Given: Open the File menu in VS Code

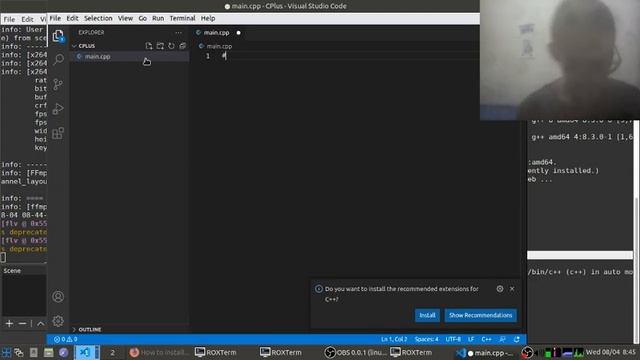Looking at the screenshot, I should [x=55, y=18].
